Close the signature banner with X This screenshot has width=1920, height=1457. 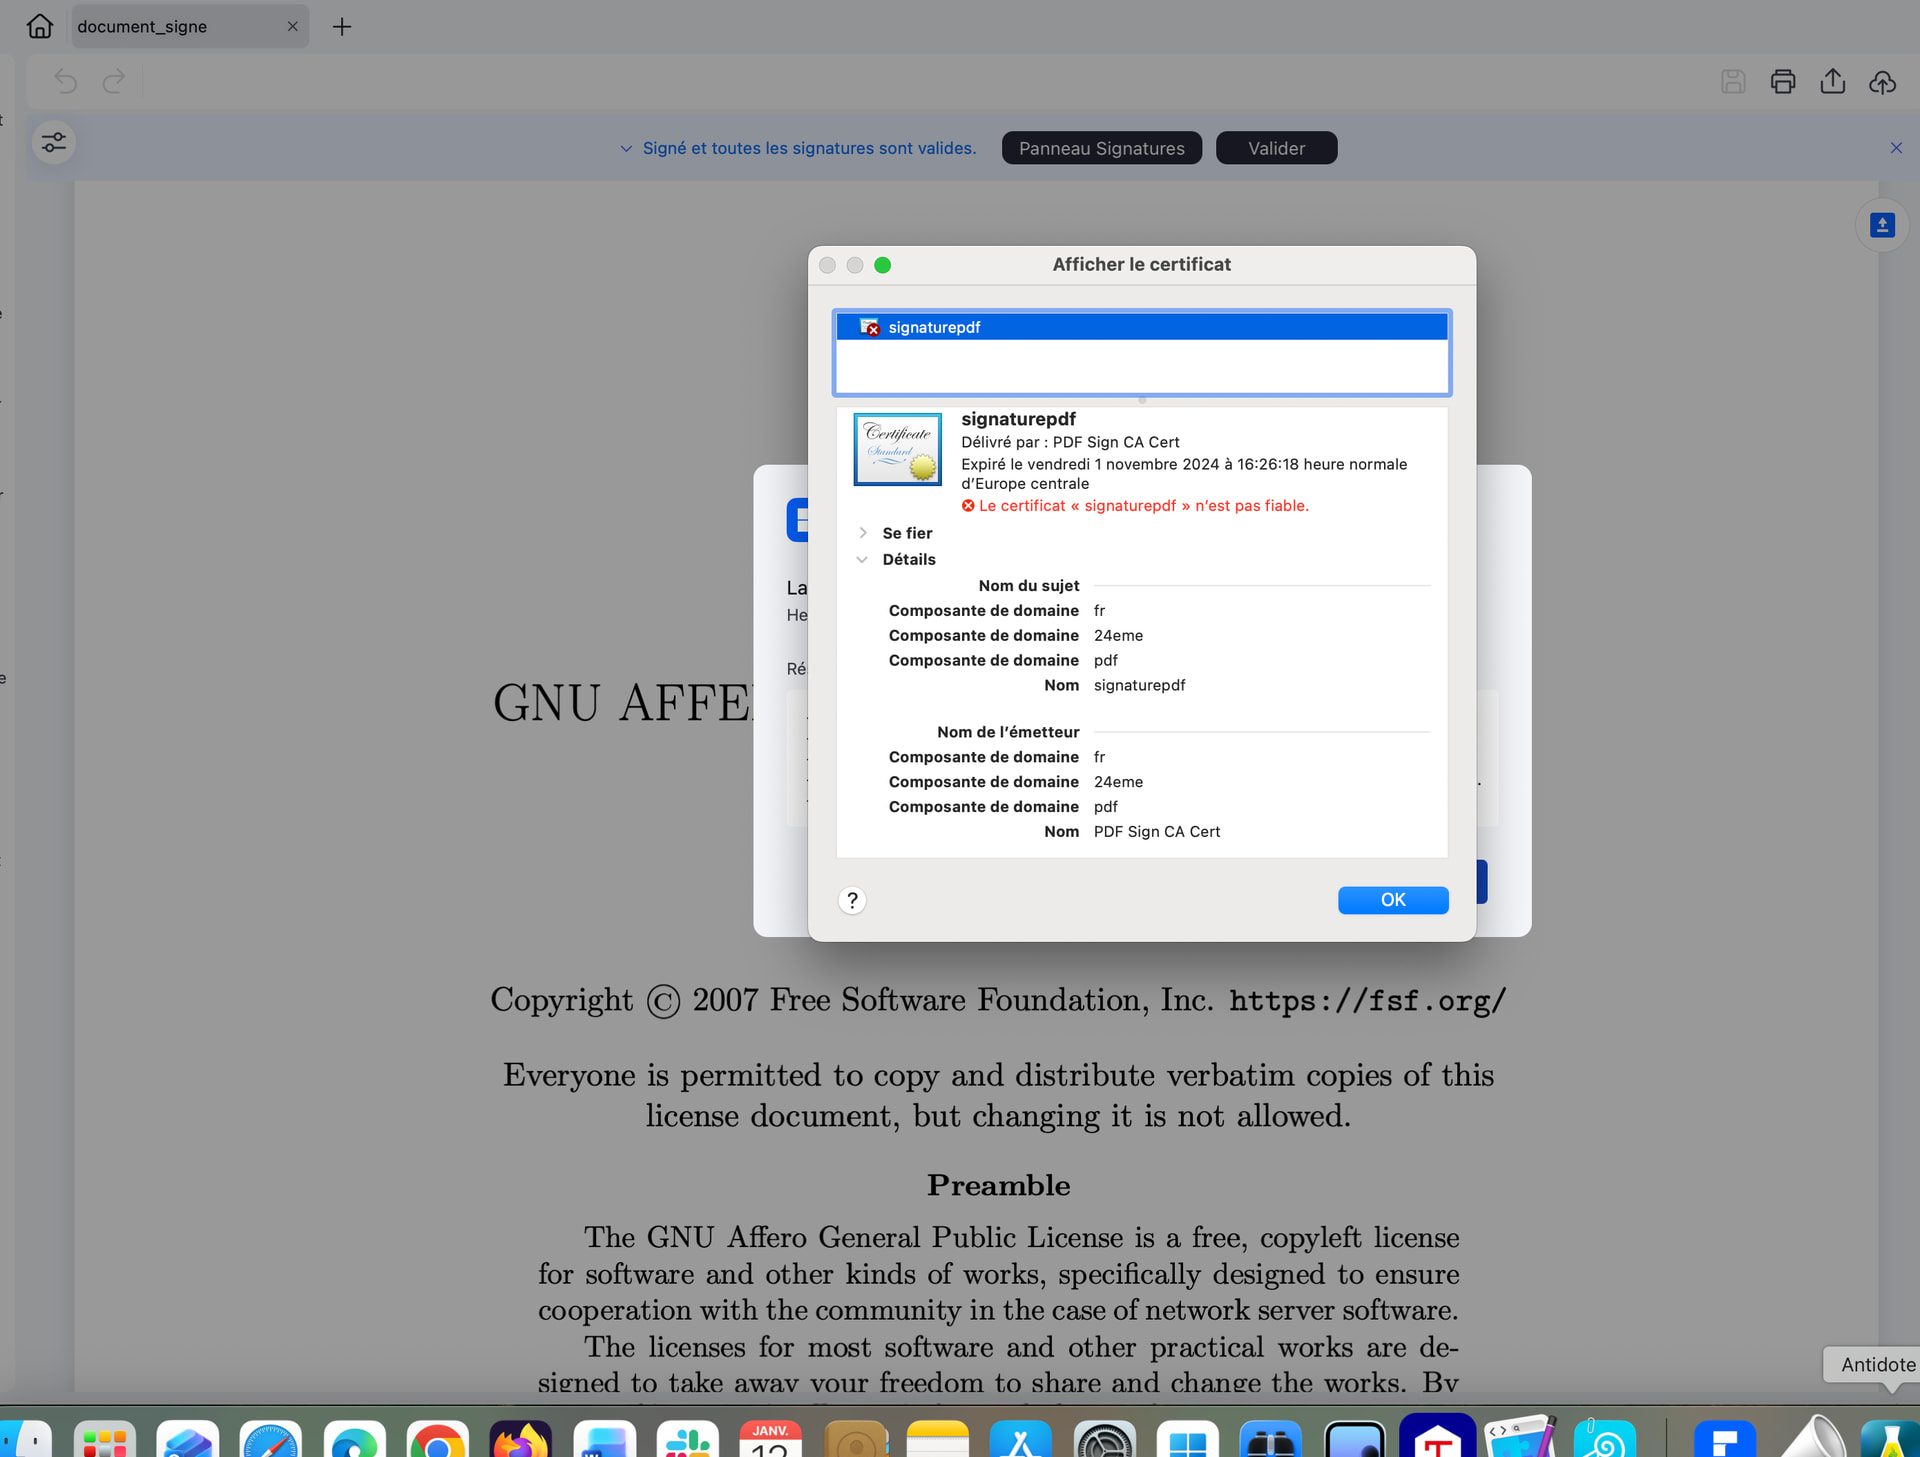click(x=1896, y=148)
